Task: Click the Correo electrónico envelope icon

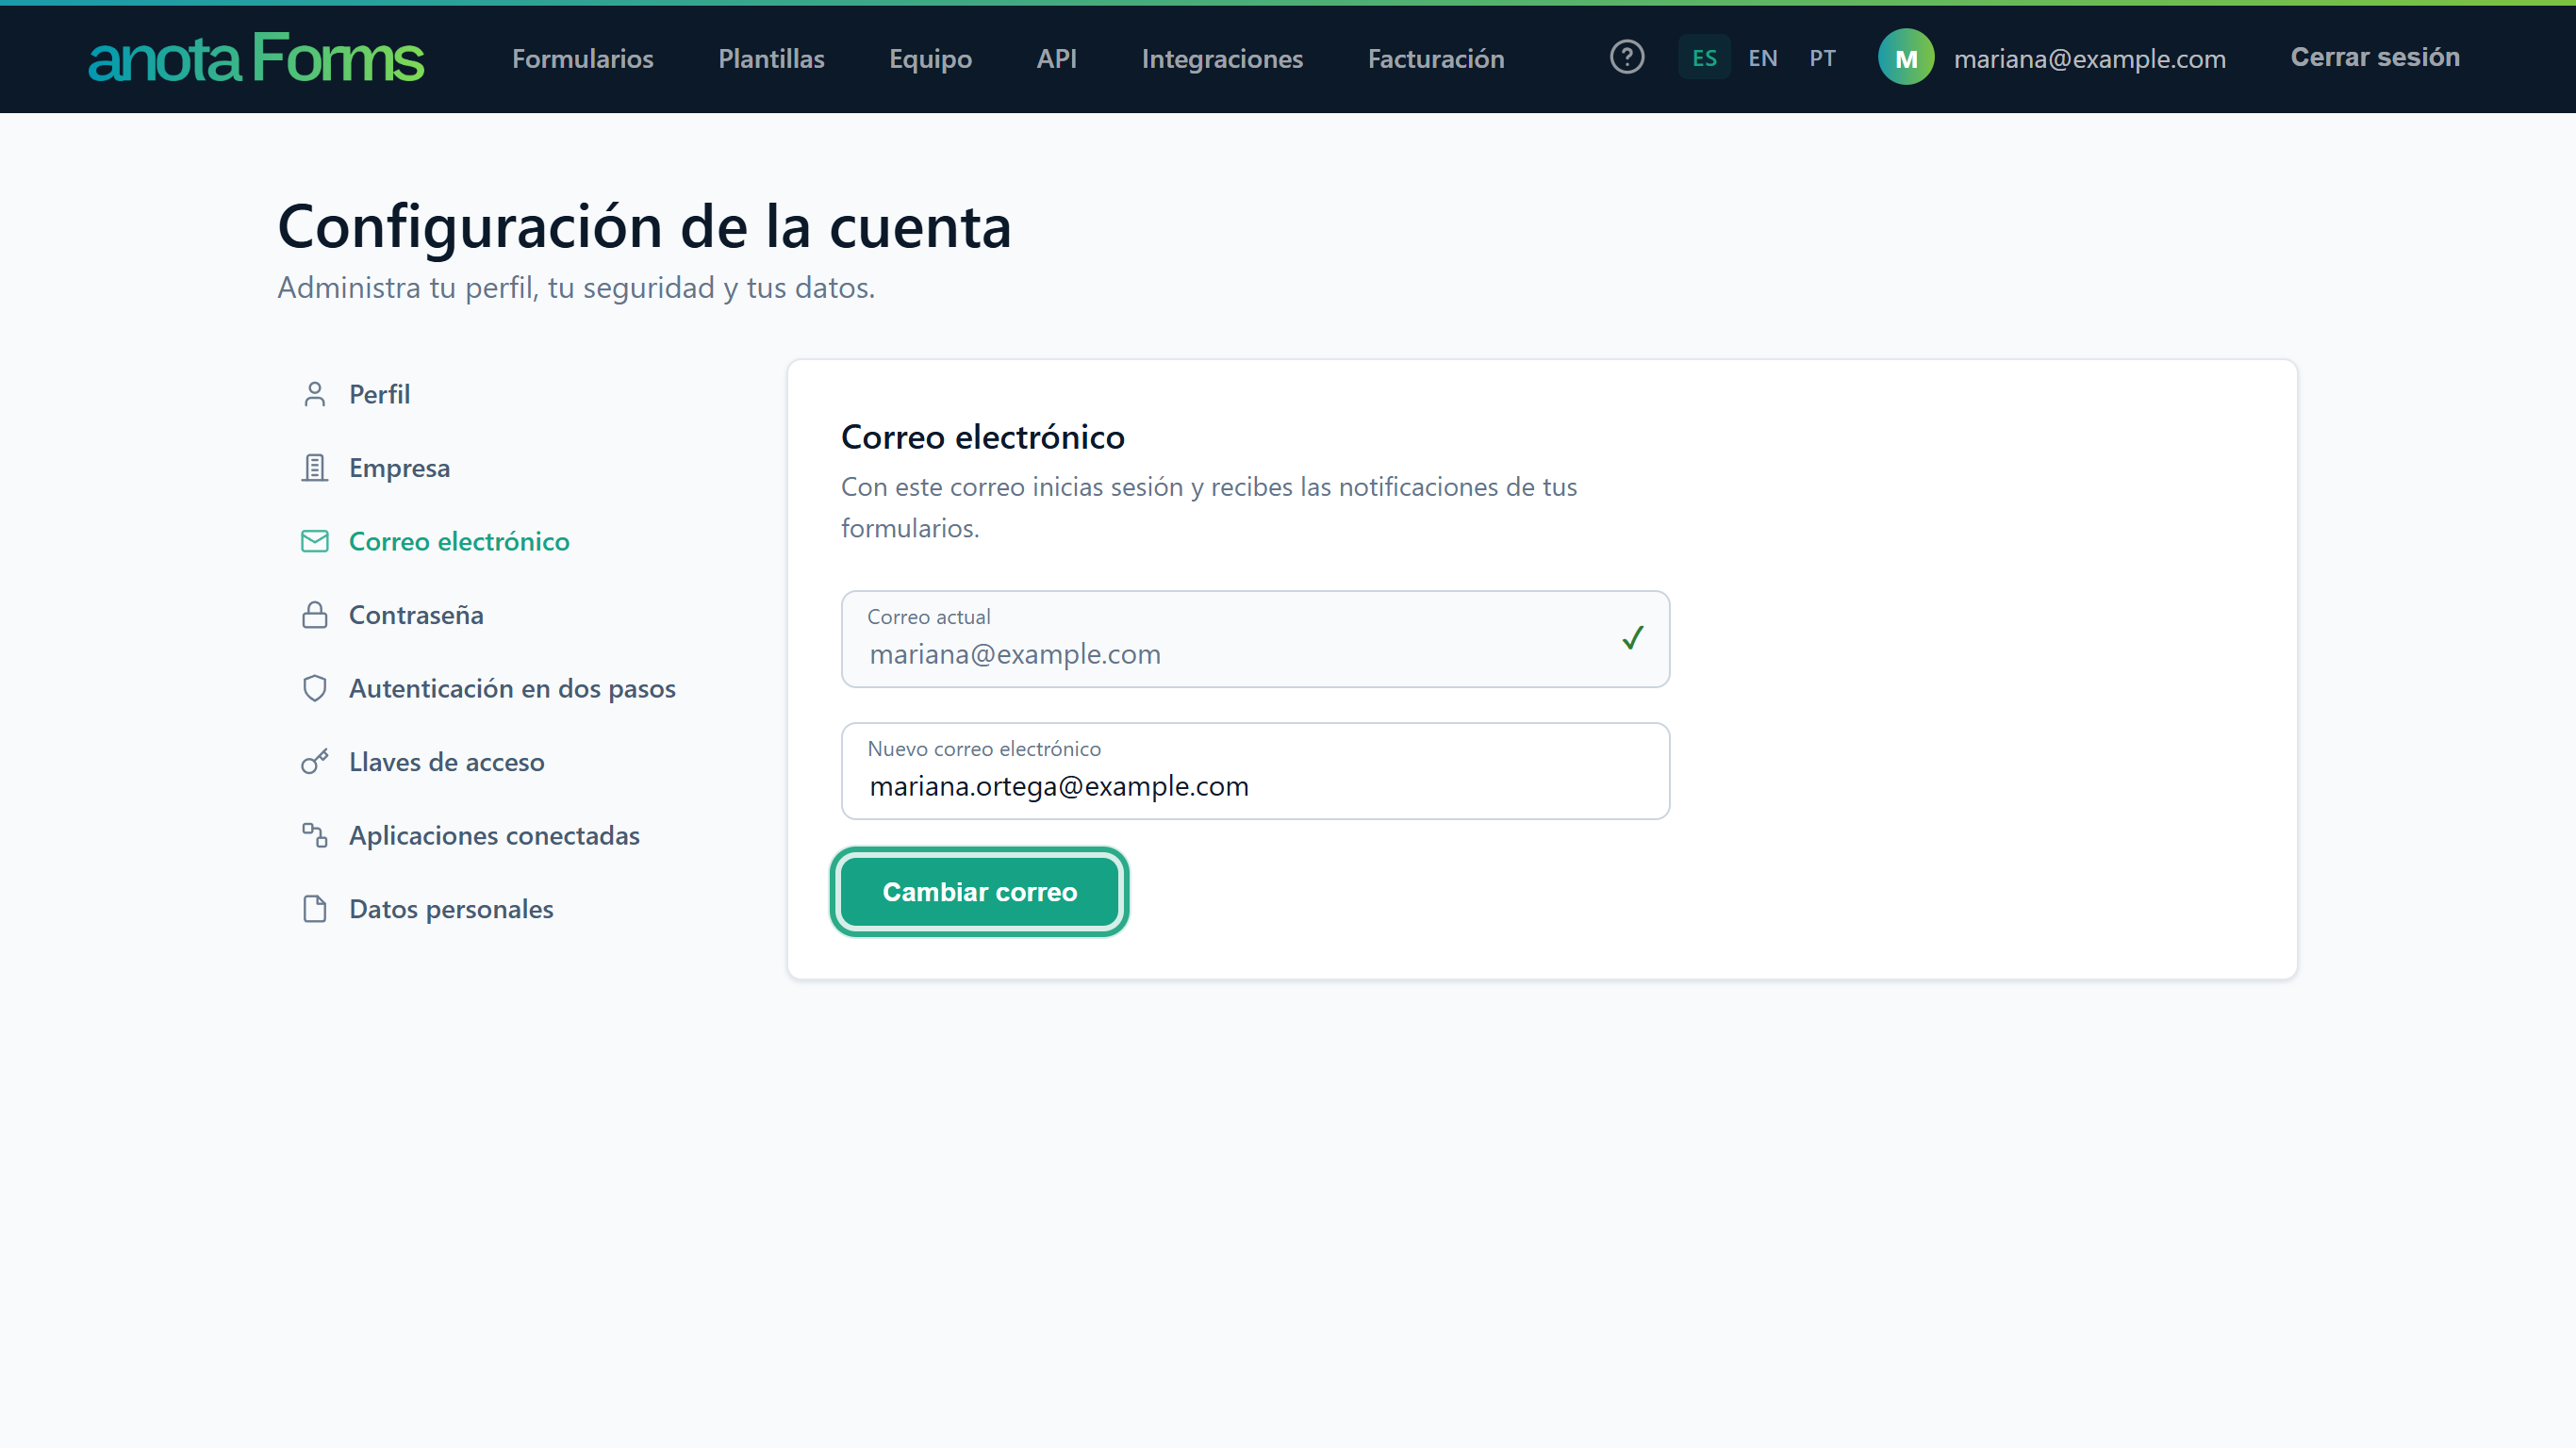Action: coord(314,541)
